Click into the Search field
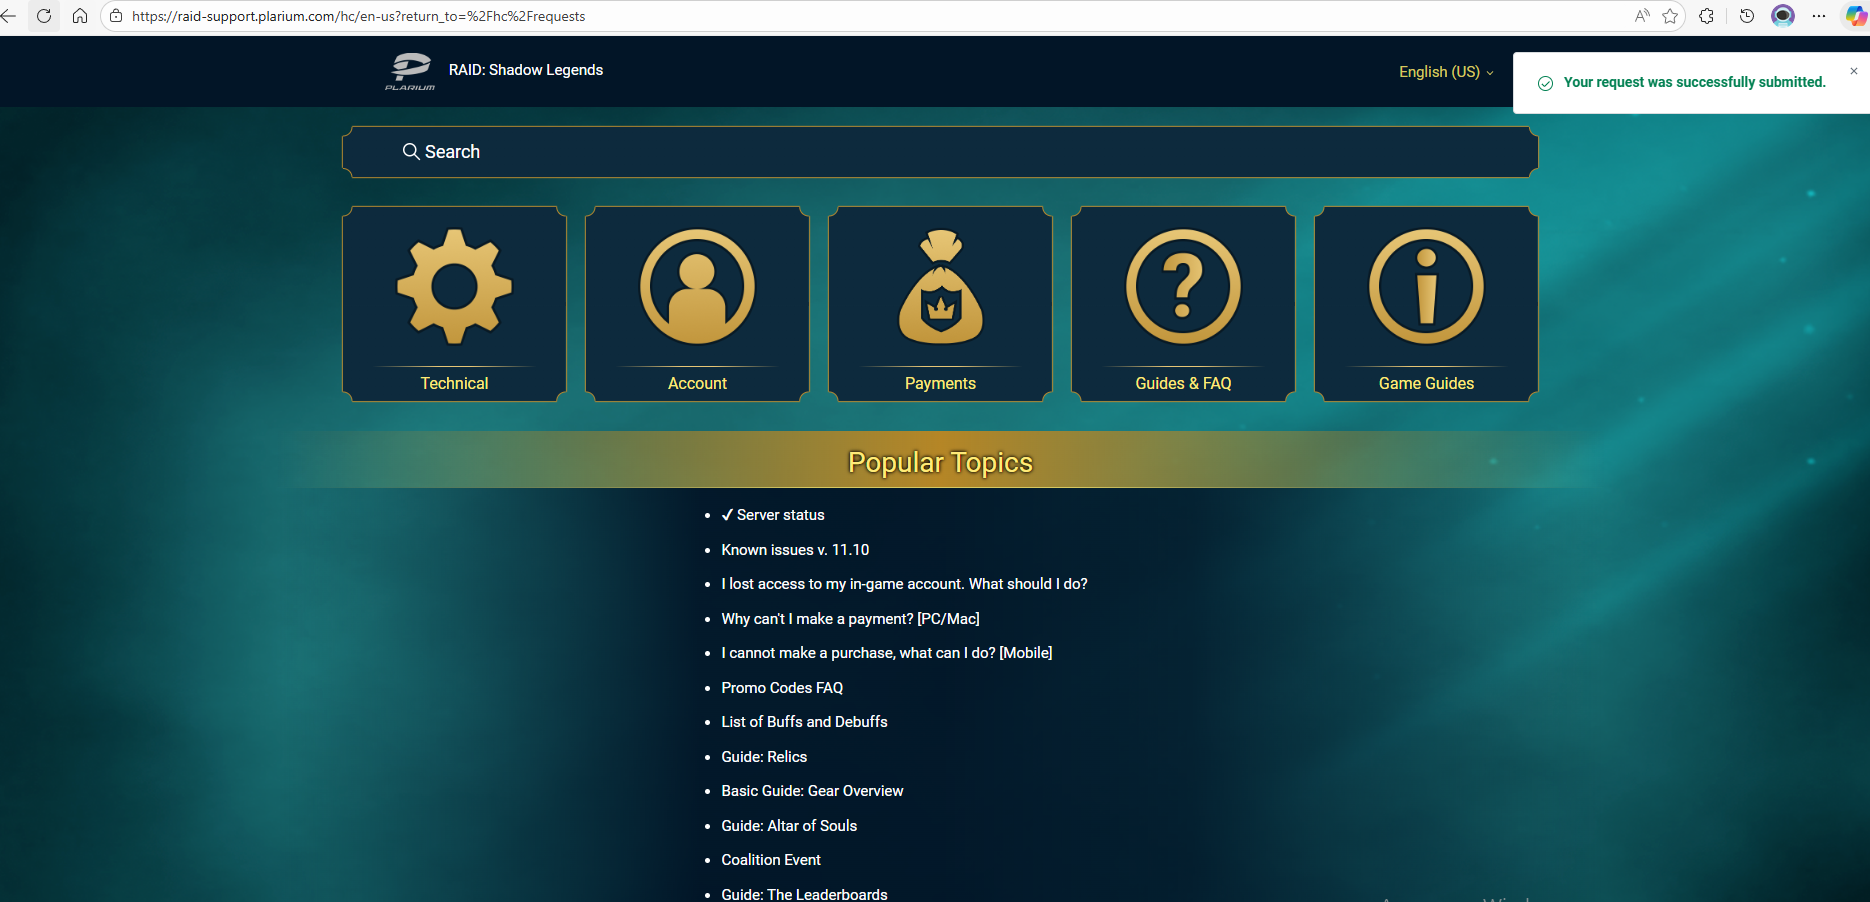Image resolution: width=1870 pixels, height=902 pixels. (x=940, y=152)
